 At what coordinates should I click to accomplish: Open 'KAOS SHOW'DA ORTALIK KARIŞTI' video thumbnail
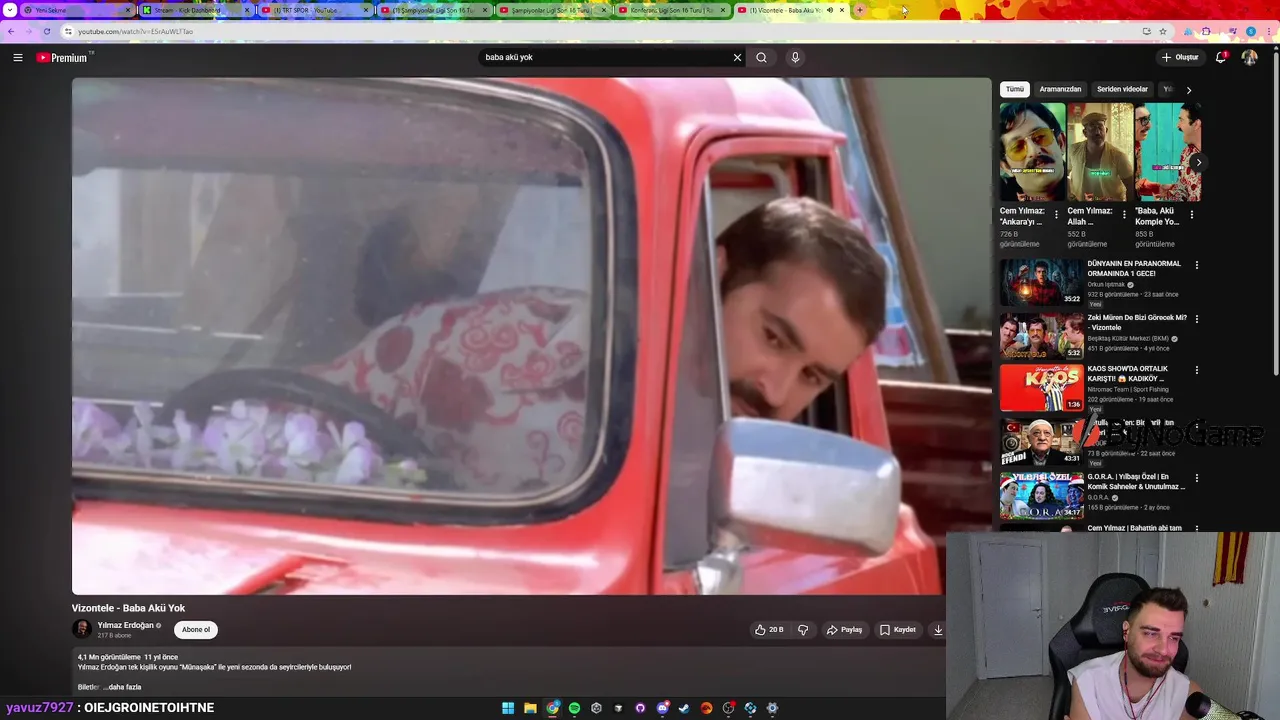point(1042,389)
